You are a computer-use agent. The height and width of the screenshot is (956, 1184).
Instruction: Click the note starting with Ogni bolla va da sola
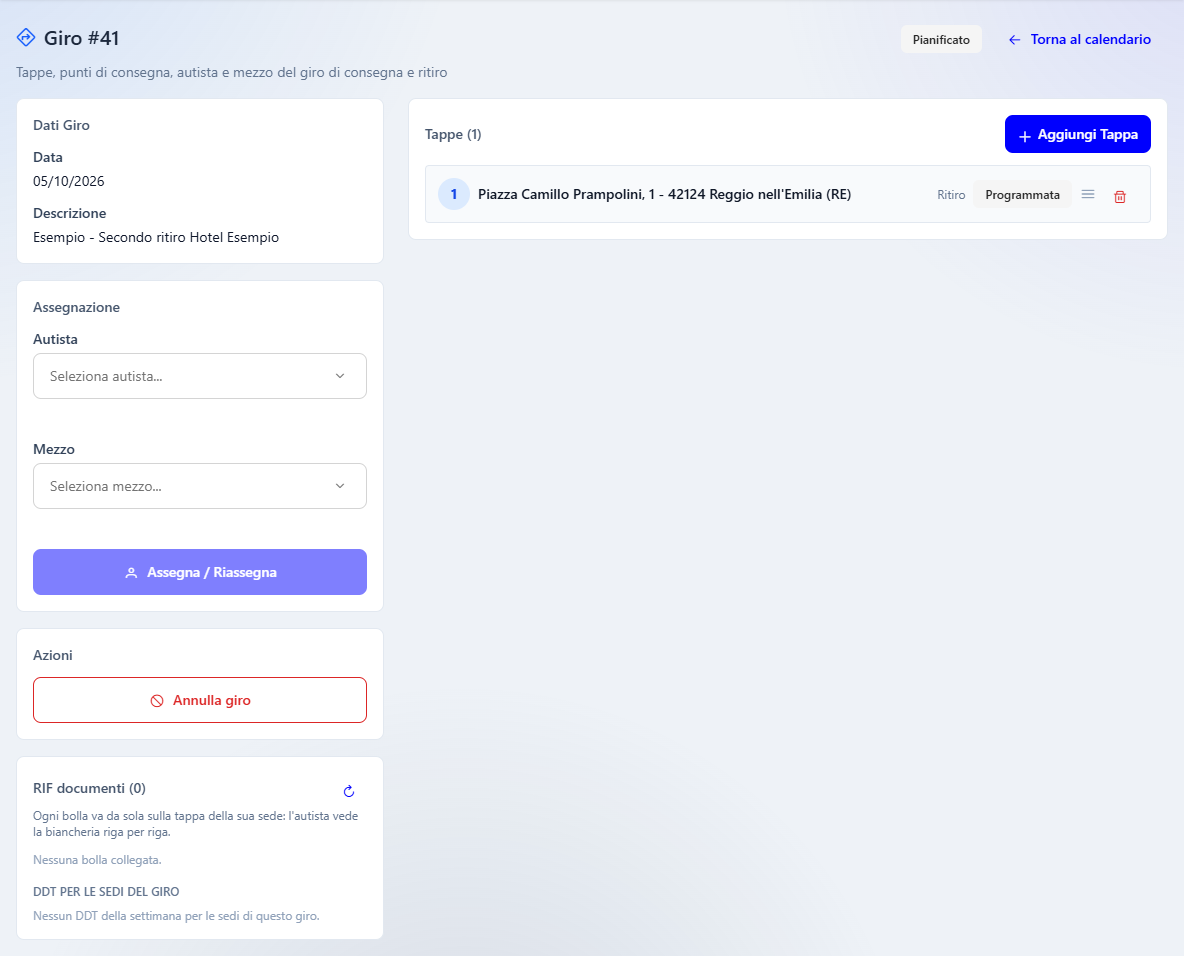[196, 824]
